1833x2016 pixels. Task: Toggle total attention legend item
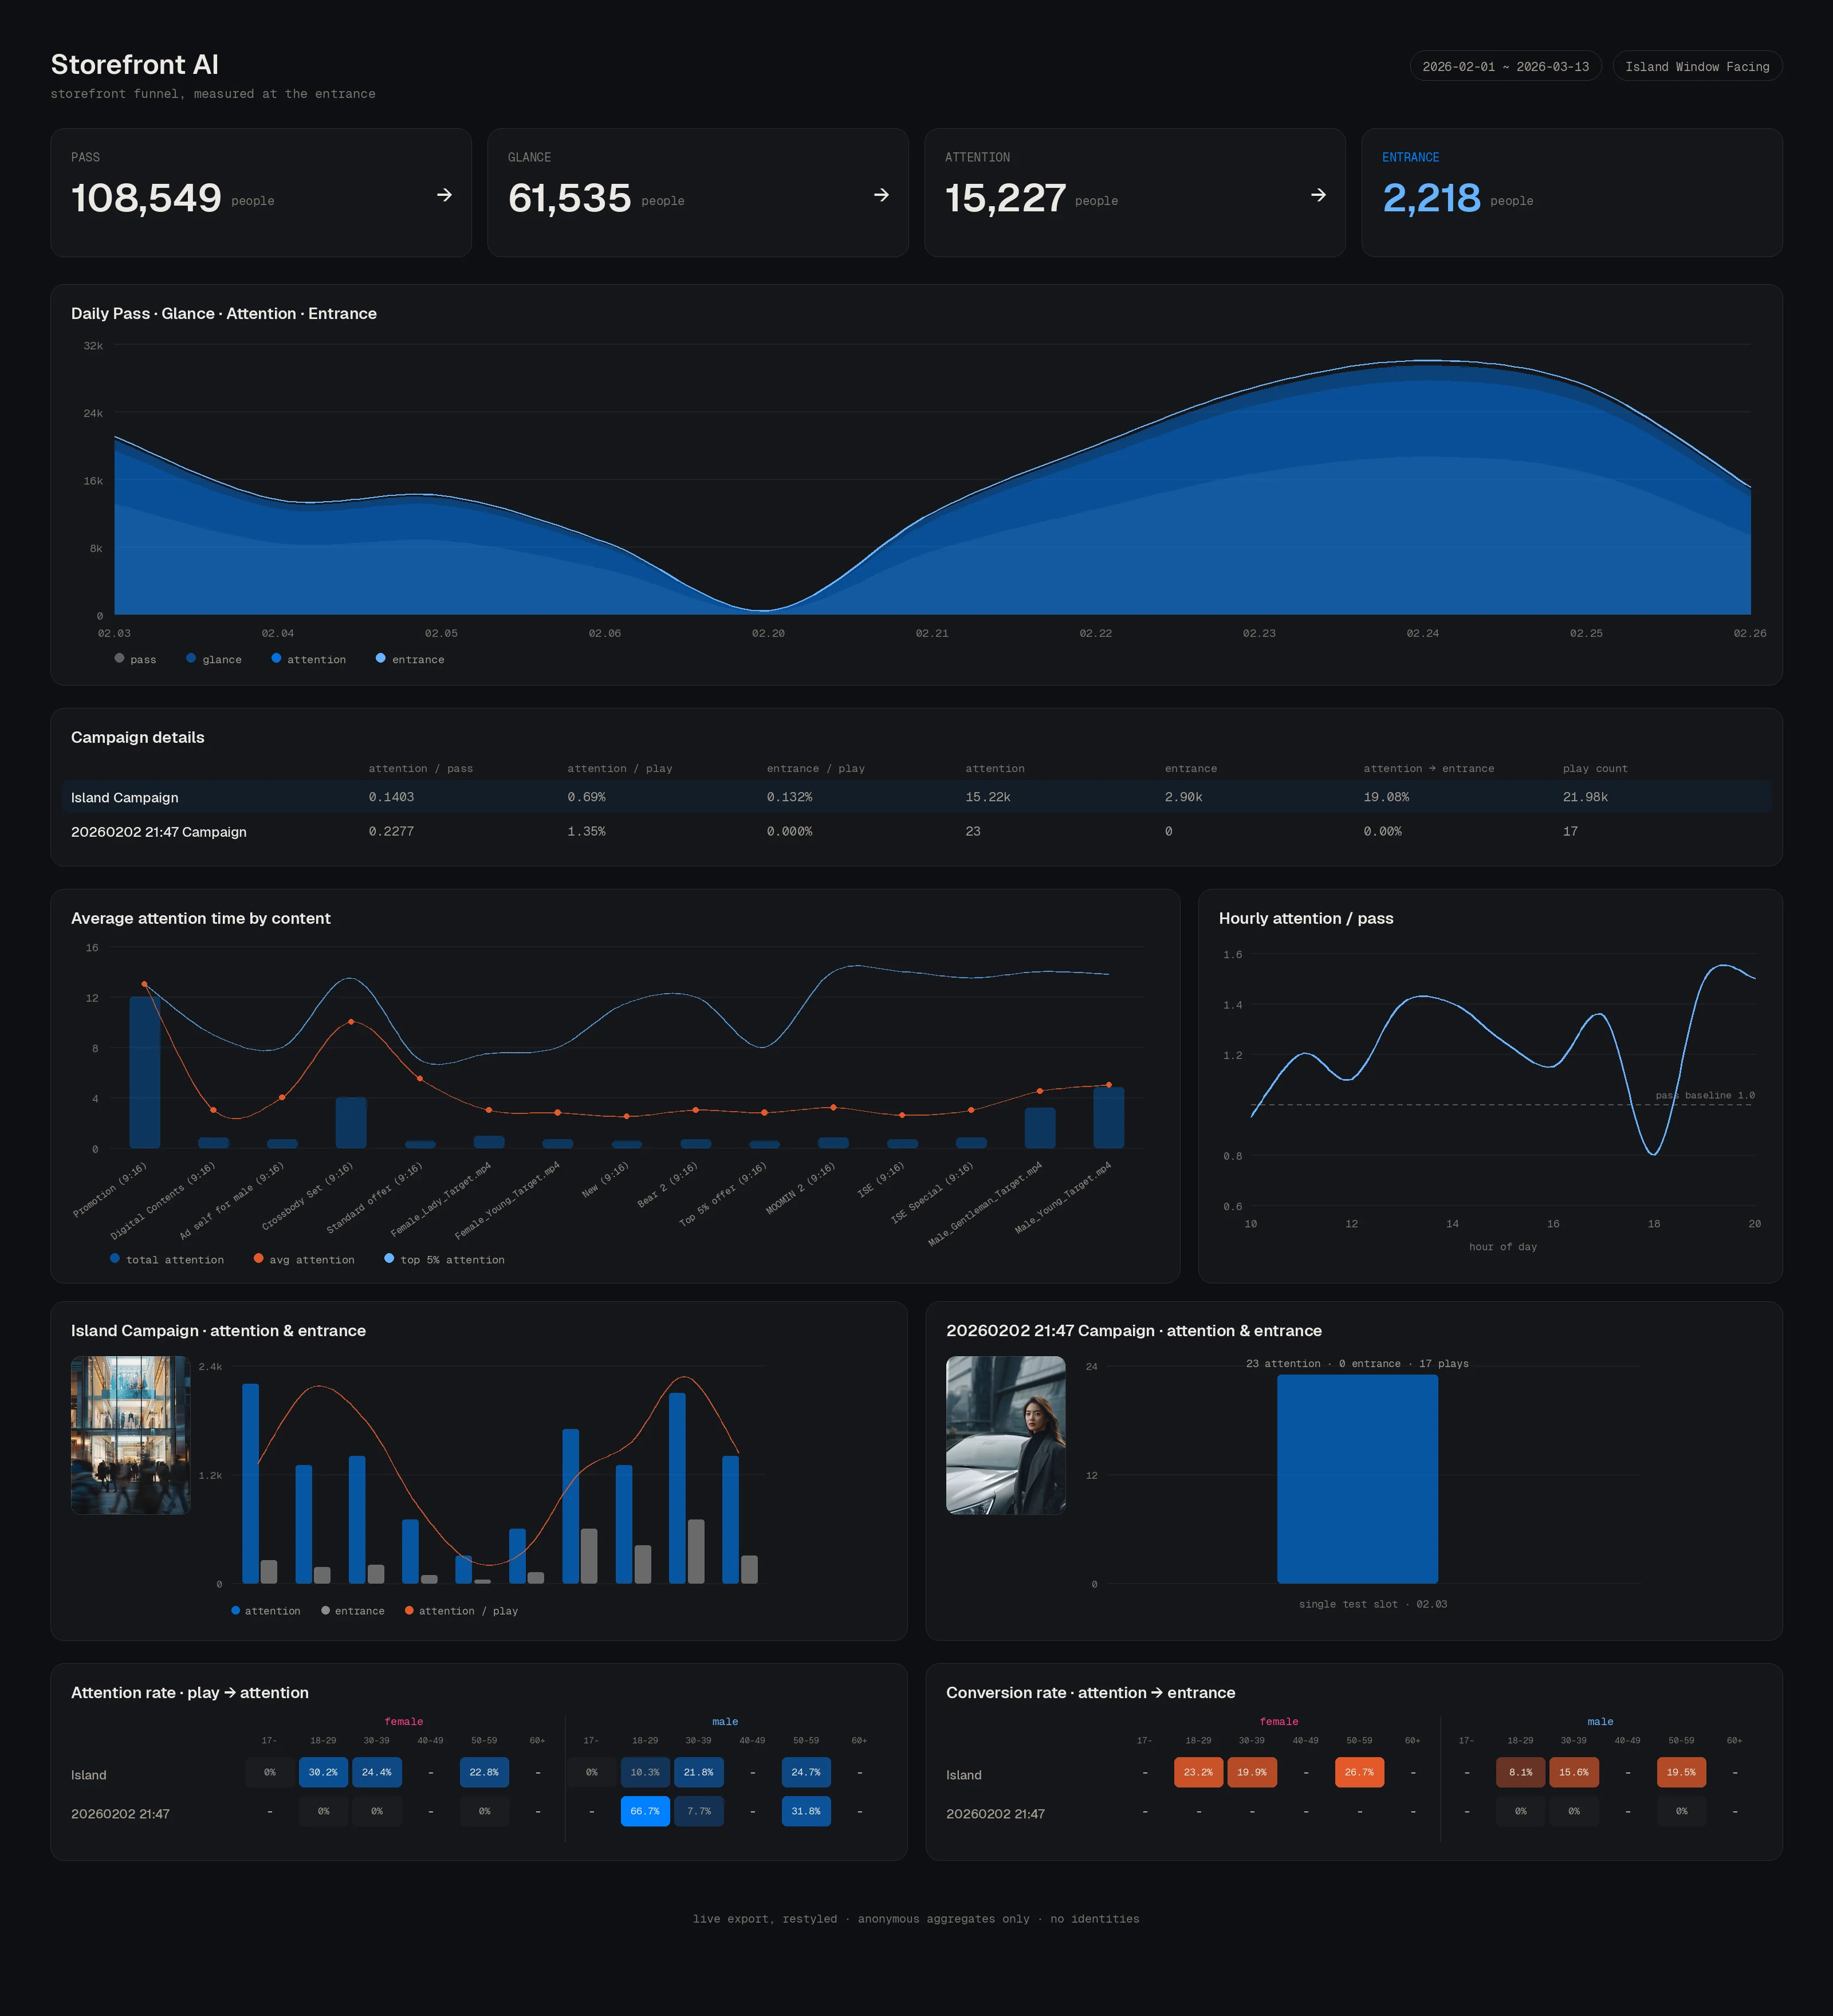coord(167,1259)
